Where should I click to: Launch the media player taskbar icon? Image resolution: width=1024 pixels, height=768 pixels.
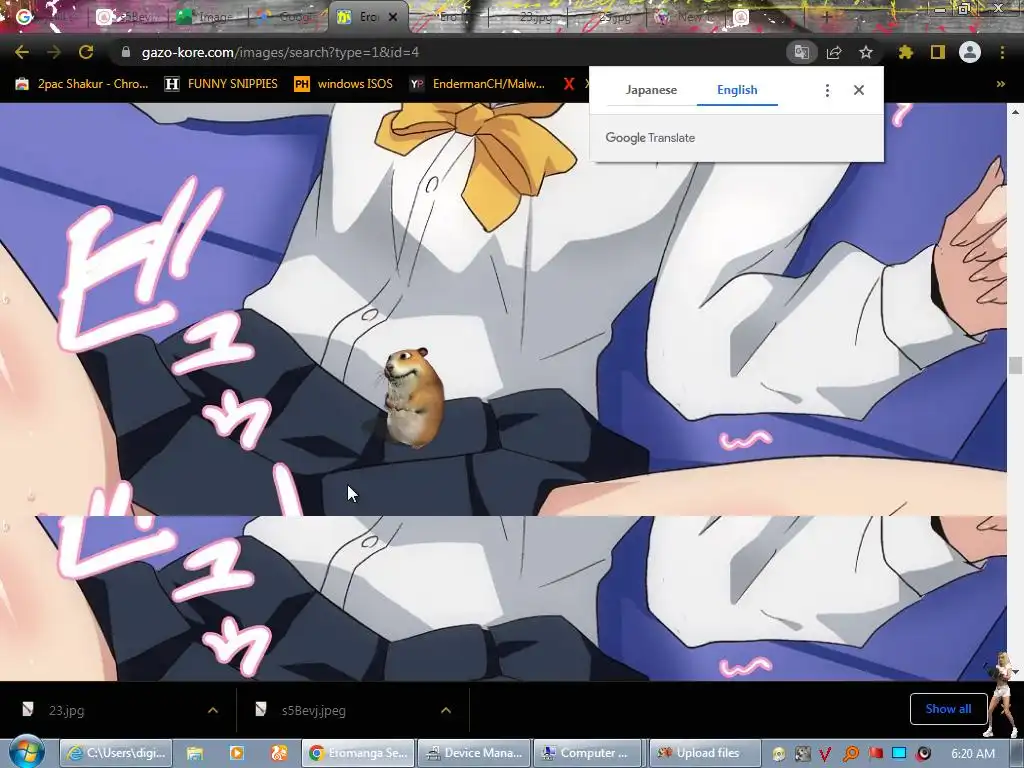(x=236, y=753)
